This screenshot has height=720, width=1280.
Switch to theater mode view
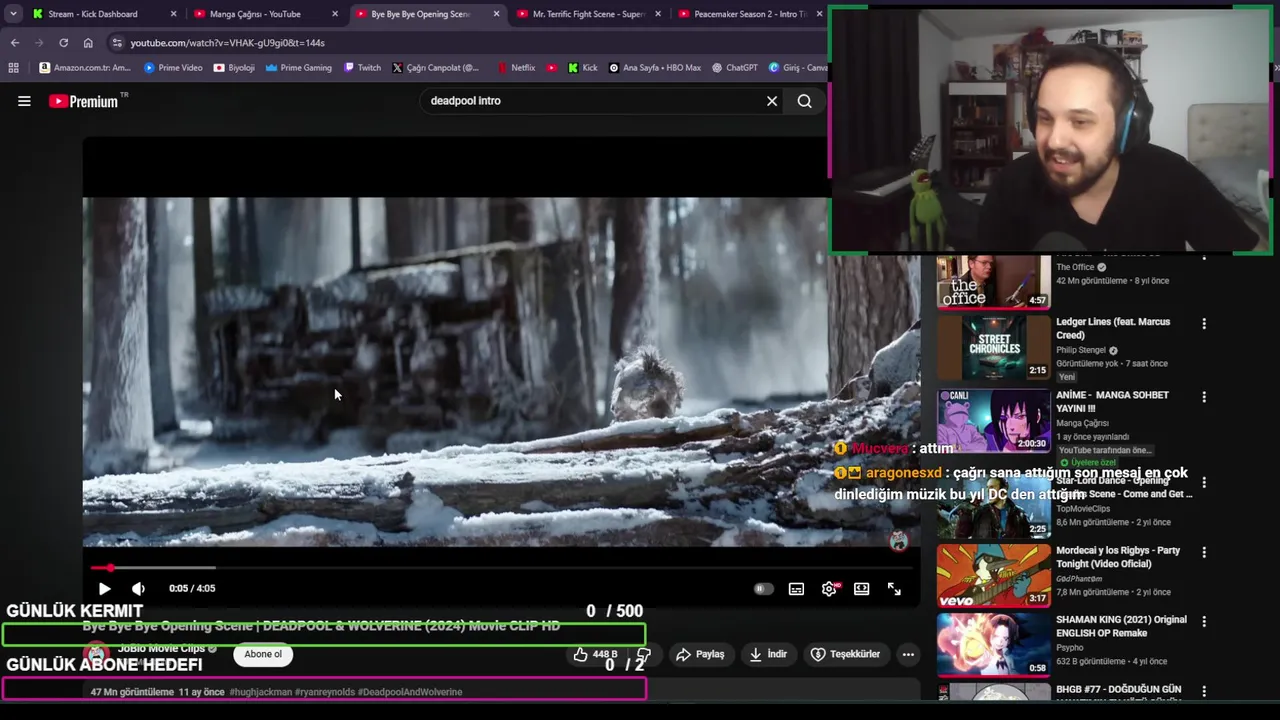pyautogui.click(x=861, y=589)
